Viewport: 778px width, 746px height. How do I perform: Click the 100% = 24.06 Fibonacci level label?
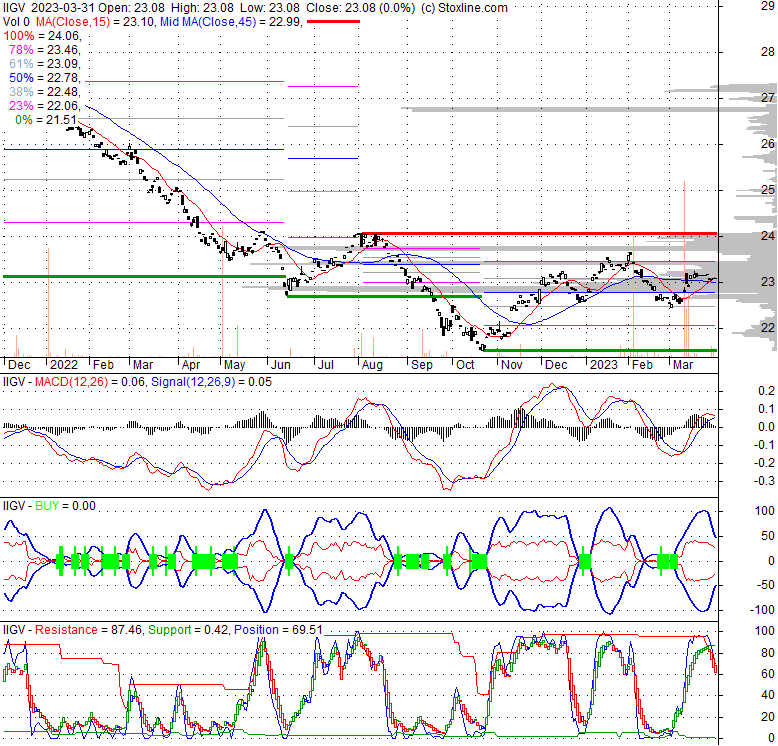pos(41,36)
